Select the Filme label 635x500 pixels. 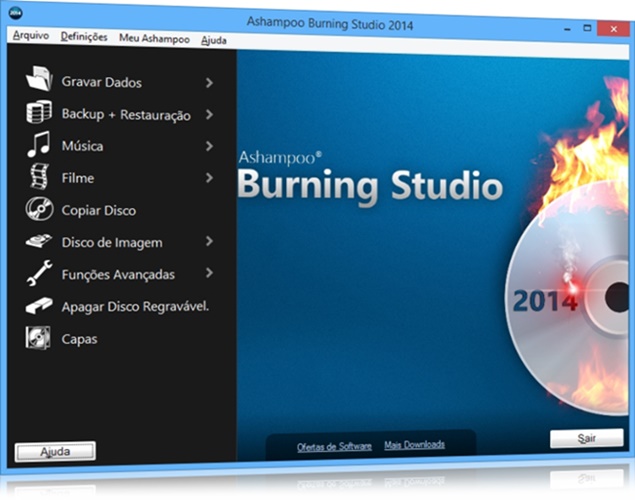click(x=78, y=178)
